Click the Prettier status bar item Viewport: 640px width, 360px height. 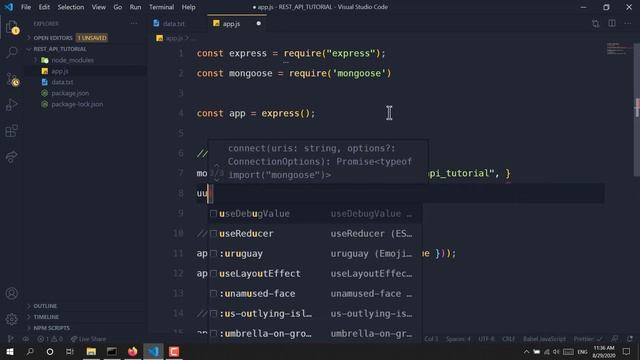tap(588, 339)
